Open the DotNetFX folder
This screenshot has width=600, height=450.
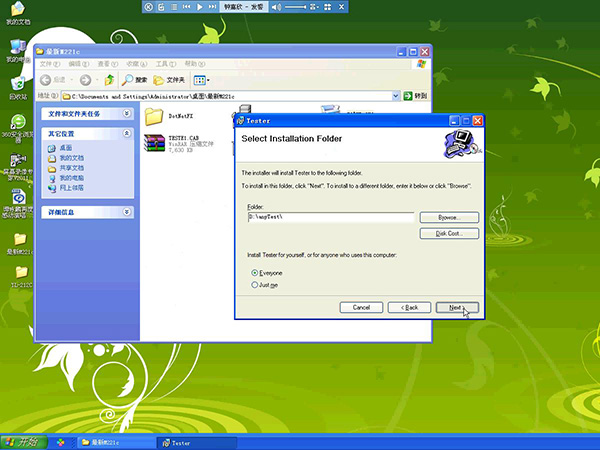click(153, 115)
